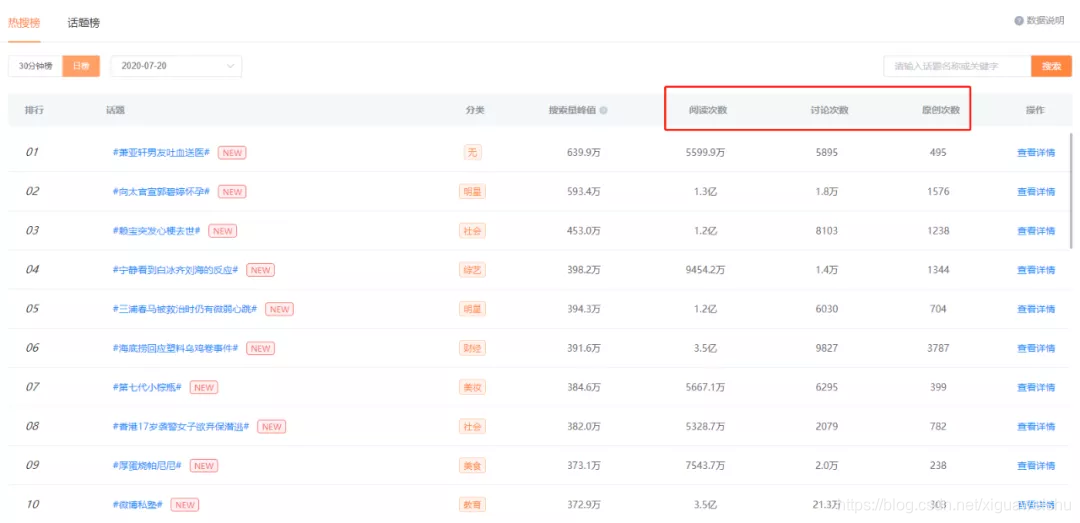Open topic #厚蛋烧帕尼尼#
The width and height of the screenshot is (1080, 523).
coord(146,466)
